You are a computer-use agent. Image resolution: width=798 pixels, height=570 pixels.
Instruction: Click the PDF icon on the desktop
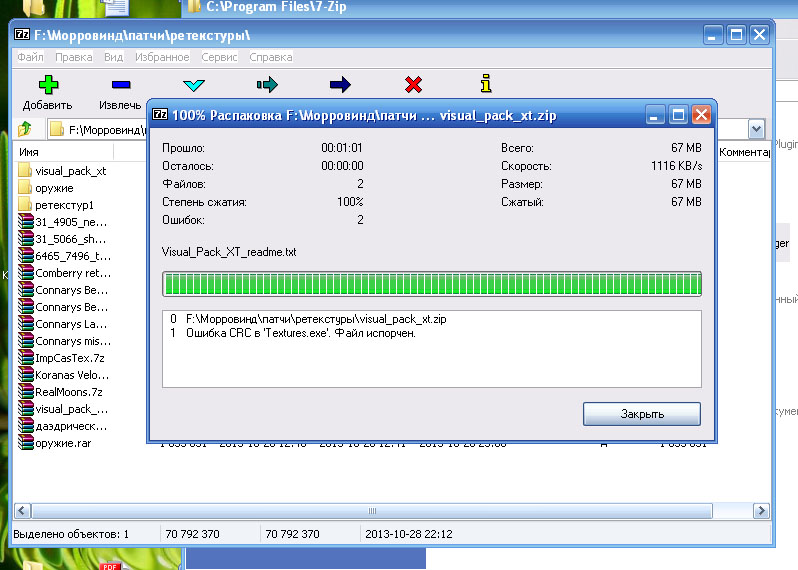coord(110,565)
